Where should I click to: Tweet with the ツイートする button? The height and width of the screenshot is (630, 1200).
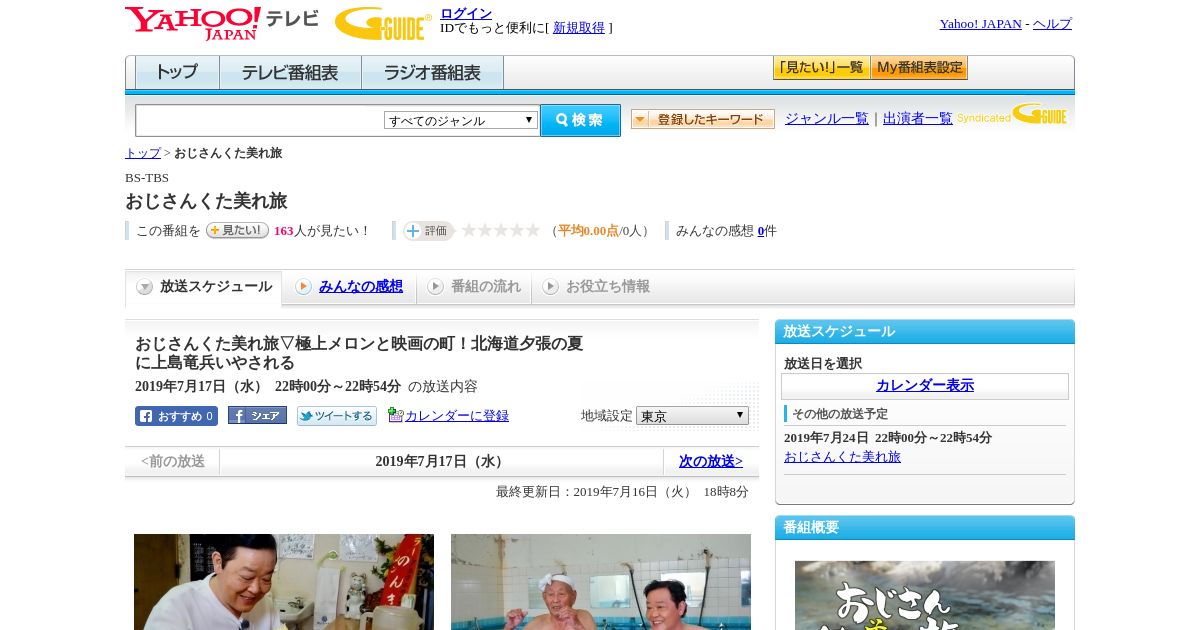[337, 416]
